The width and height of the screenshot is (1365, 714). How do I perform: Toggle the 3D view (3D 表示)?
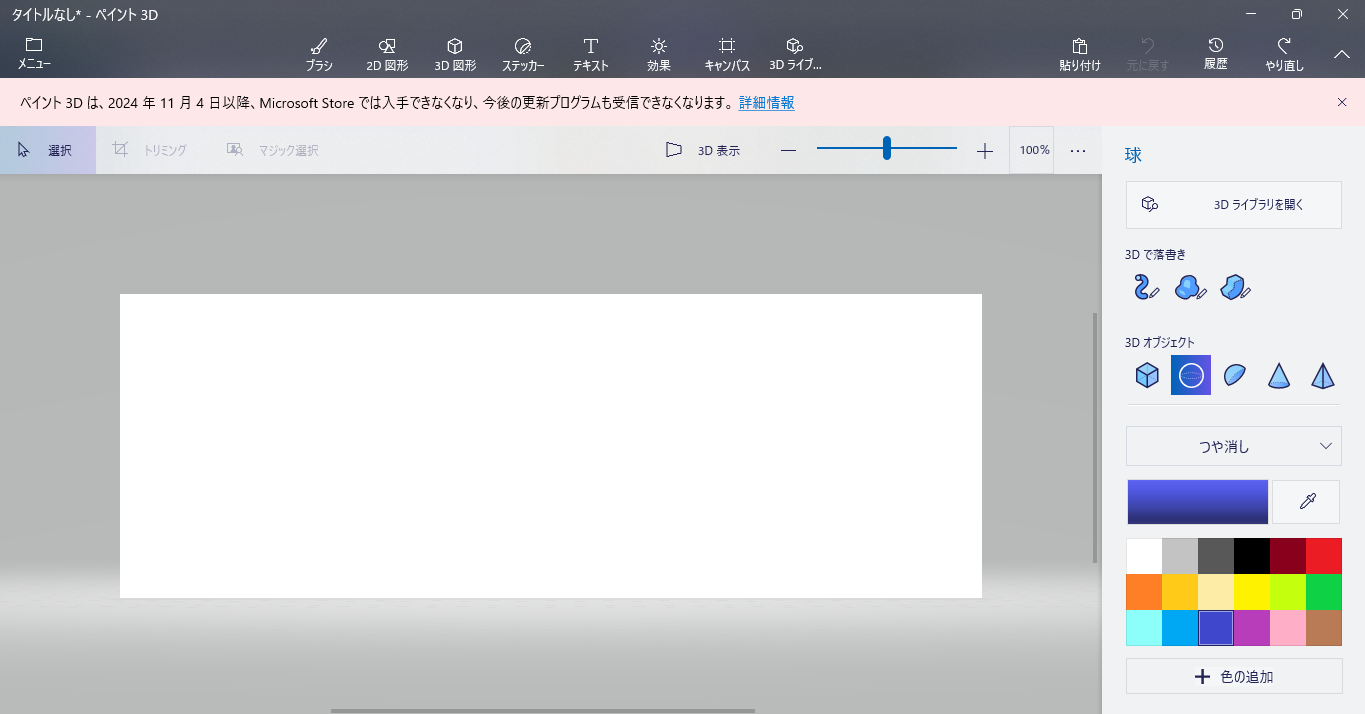pyautogui.click(x=703, y=150)
